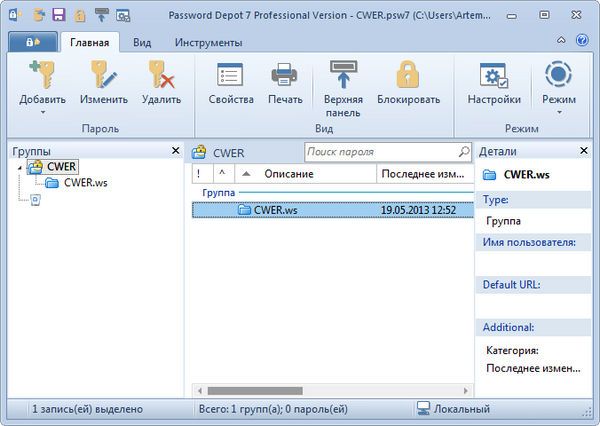
Task: Click the Добавить (Add password) key icon
Action: point(41,75)
